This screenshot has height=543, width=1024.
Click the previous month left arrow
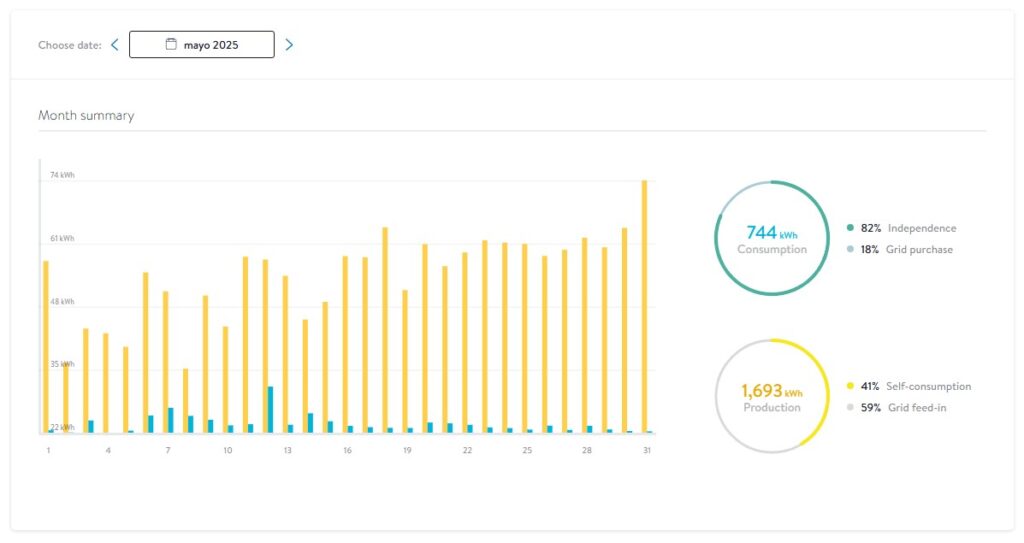point(115,45)
